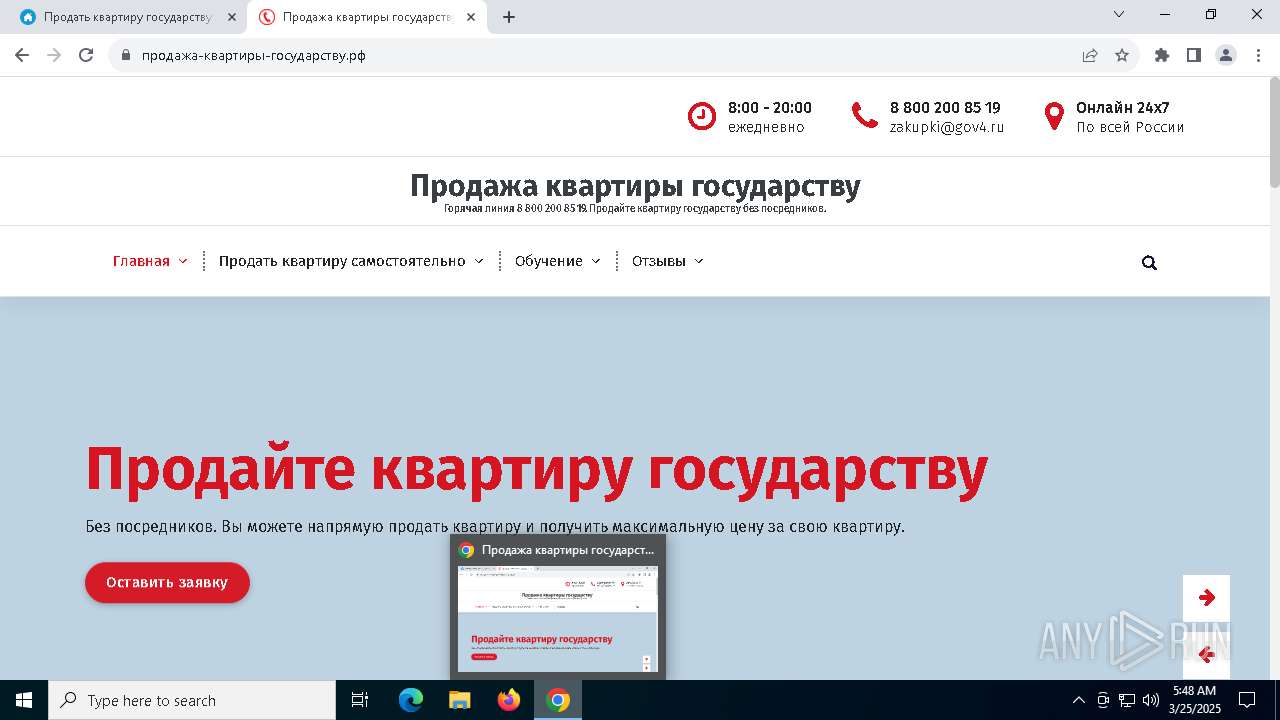Click the site title 'Продажа квартиры государству'
The height and width of the screenshot is (720, 1280).
coord(635,186)
